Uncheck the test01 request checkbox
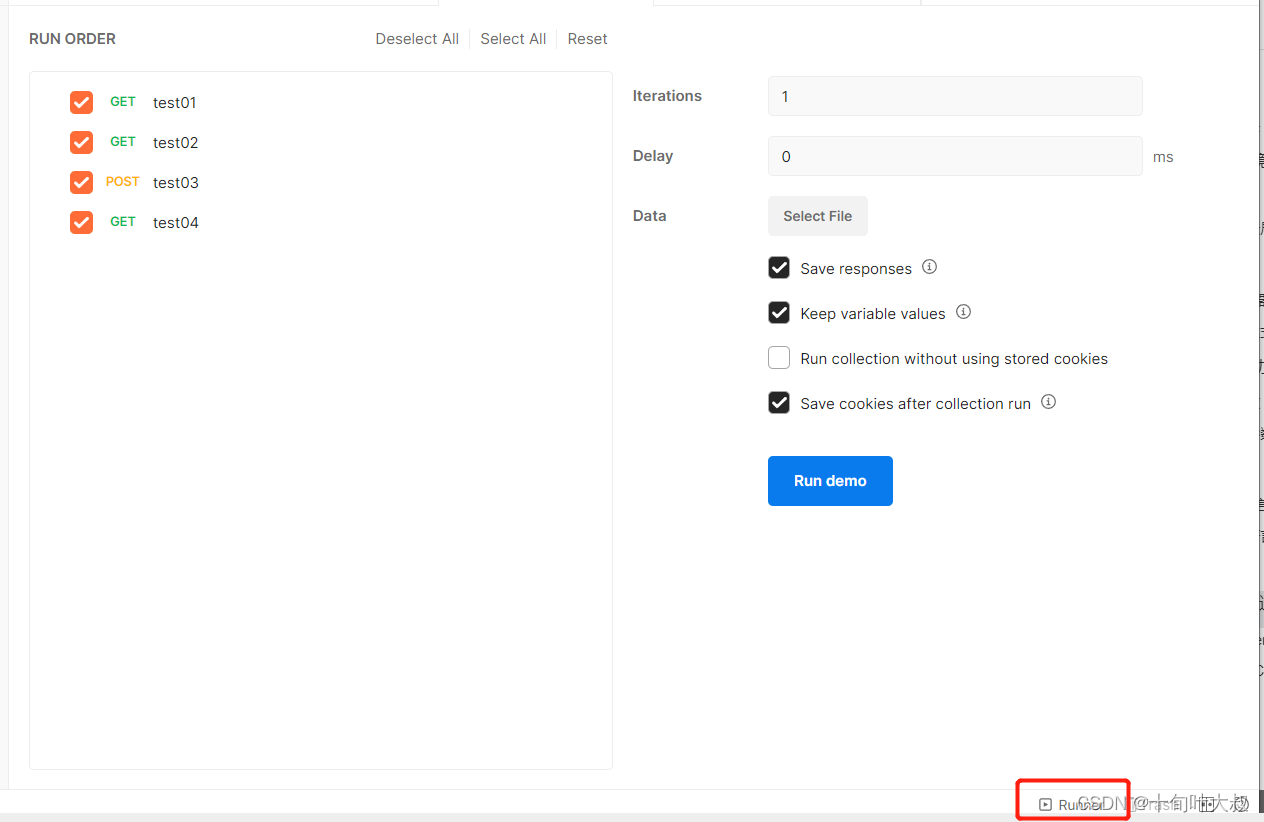The width and height of the screenshot is (1264, 822). click(81, 102)
